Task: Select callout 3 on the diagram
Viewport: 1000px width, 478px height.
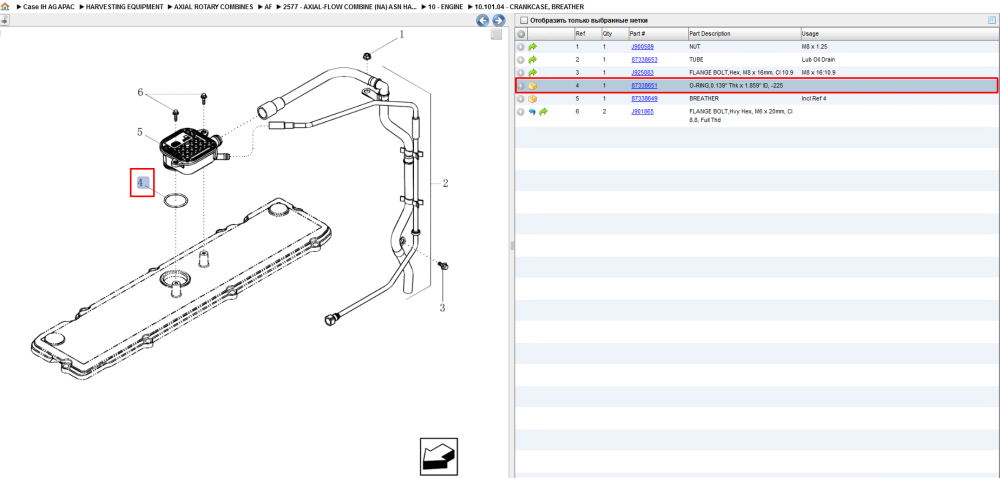Action: (x=442, y=308)
